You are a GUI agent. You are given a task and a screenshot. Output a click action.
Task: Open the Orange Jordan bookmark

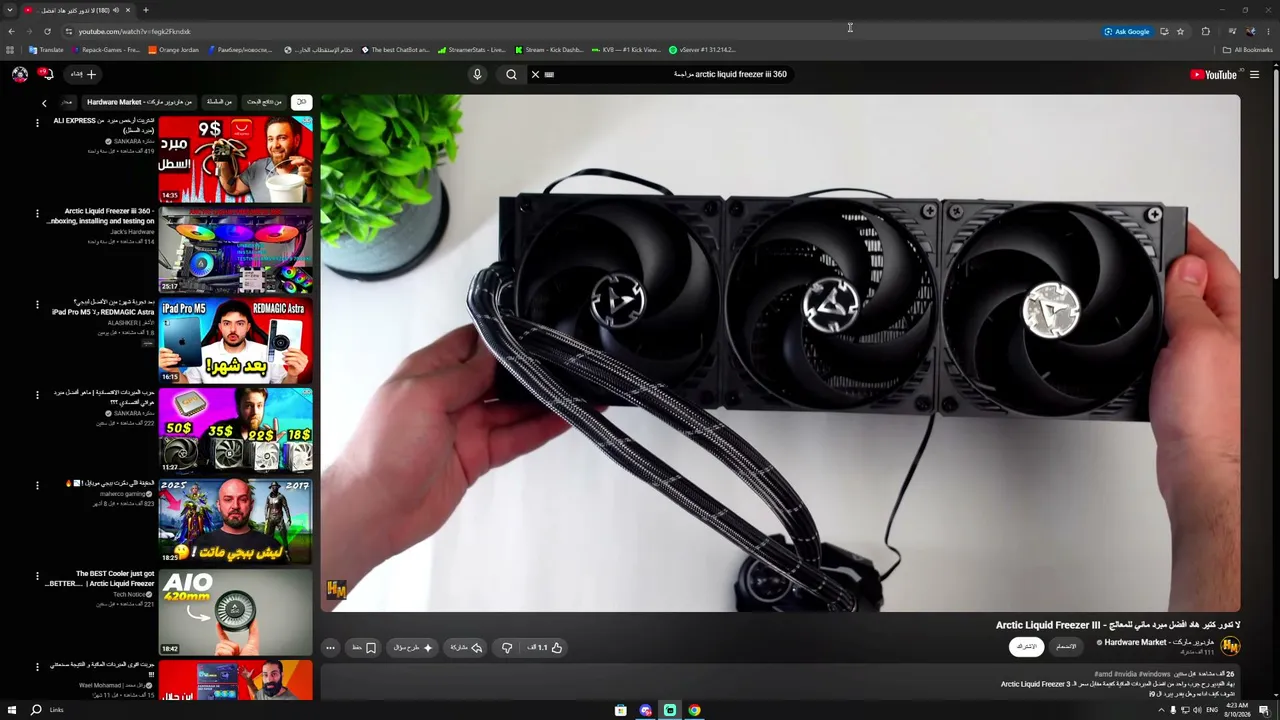click(173, 50)
